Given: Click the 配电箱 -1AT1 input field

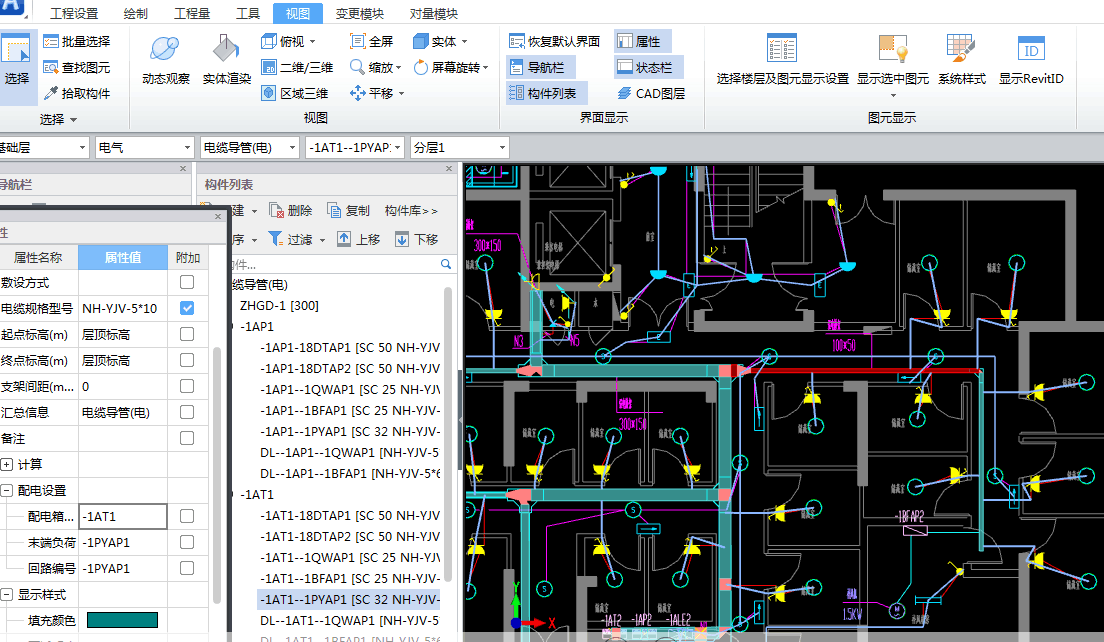Looking at the screenshot, I should tap(123, 517).
